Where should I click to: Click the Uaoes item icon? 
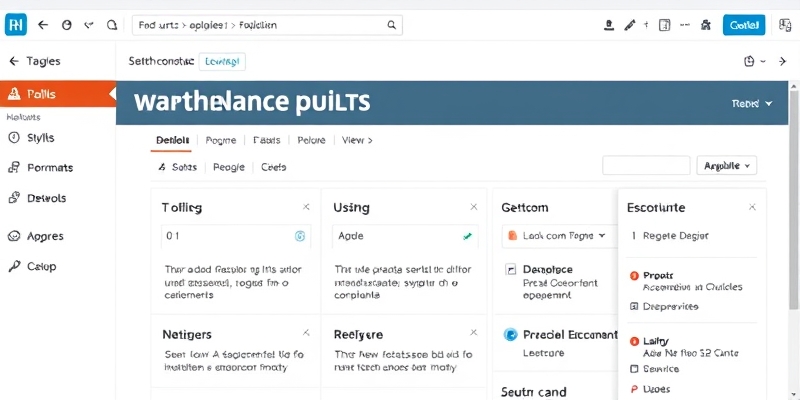coord(634,389)
